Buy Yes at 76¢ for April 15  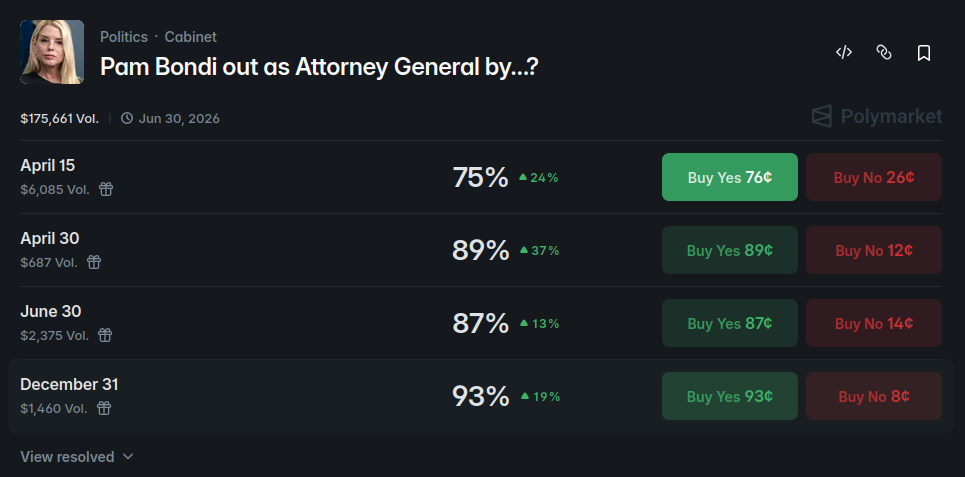point(729,177)
